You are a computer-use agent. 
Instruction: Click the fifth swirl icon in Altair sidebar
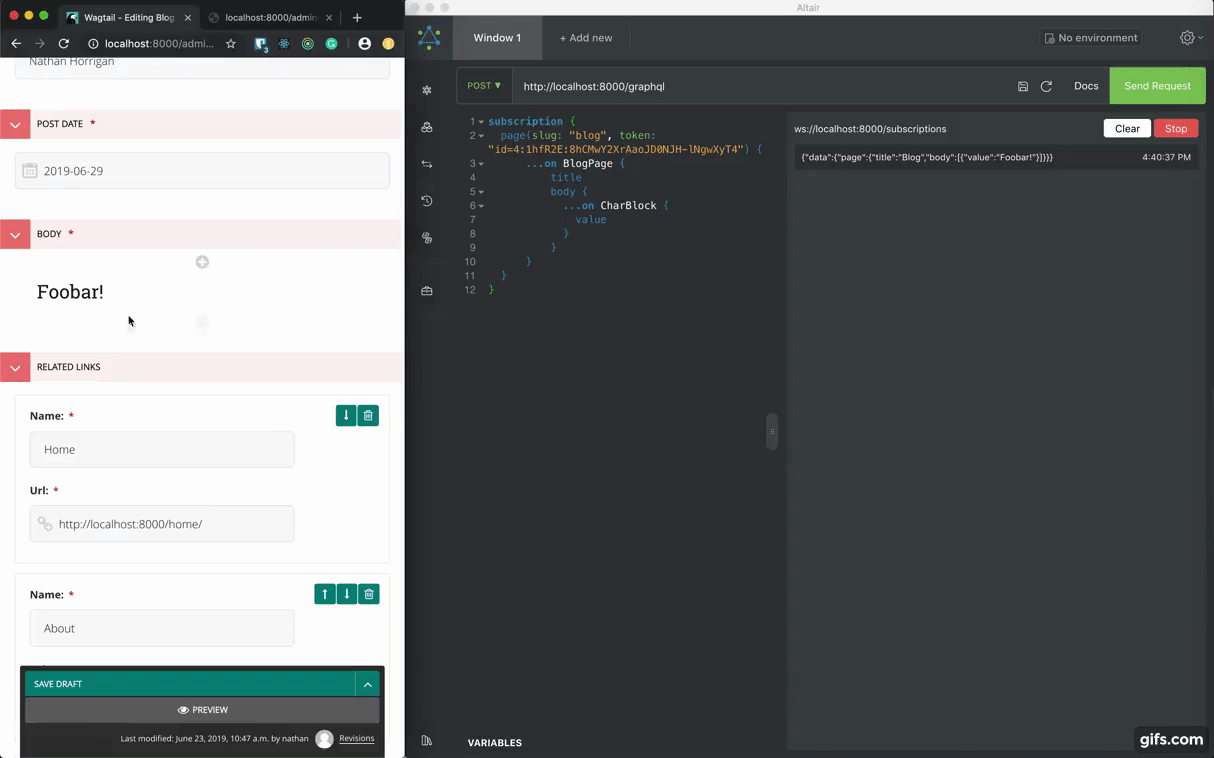pyautogui.click(x=427, y=238)
